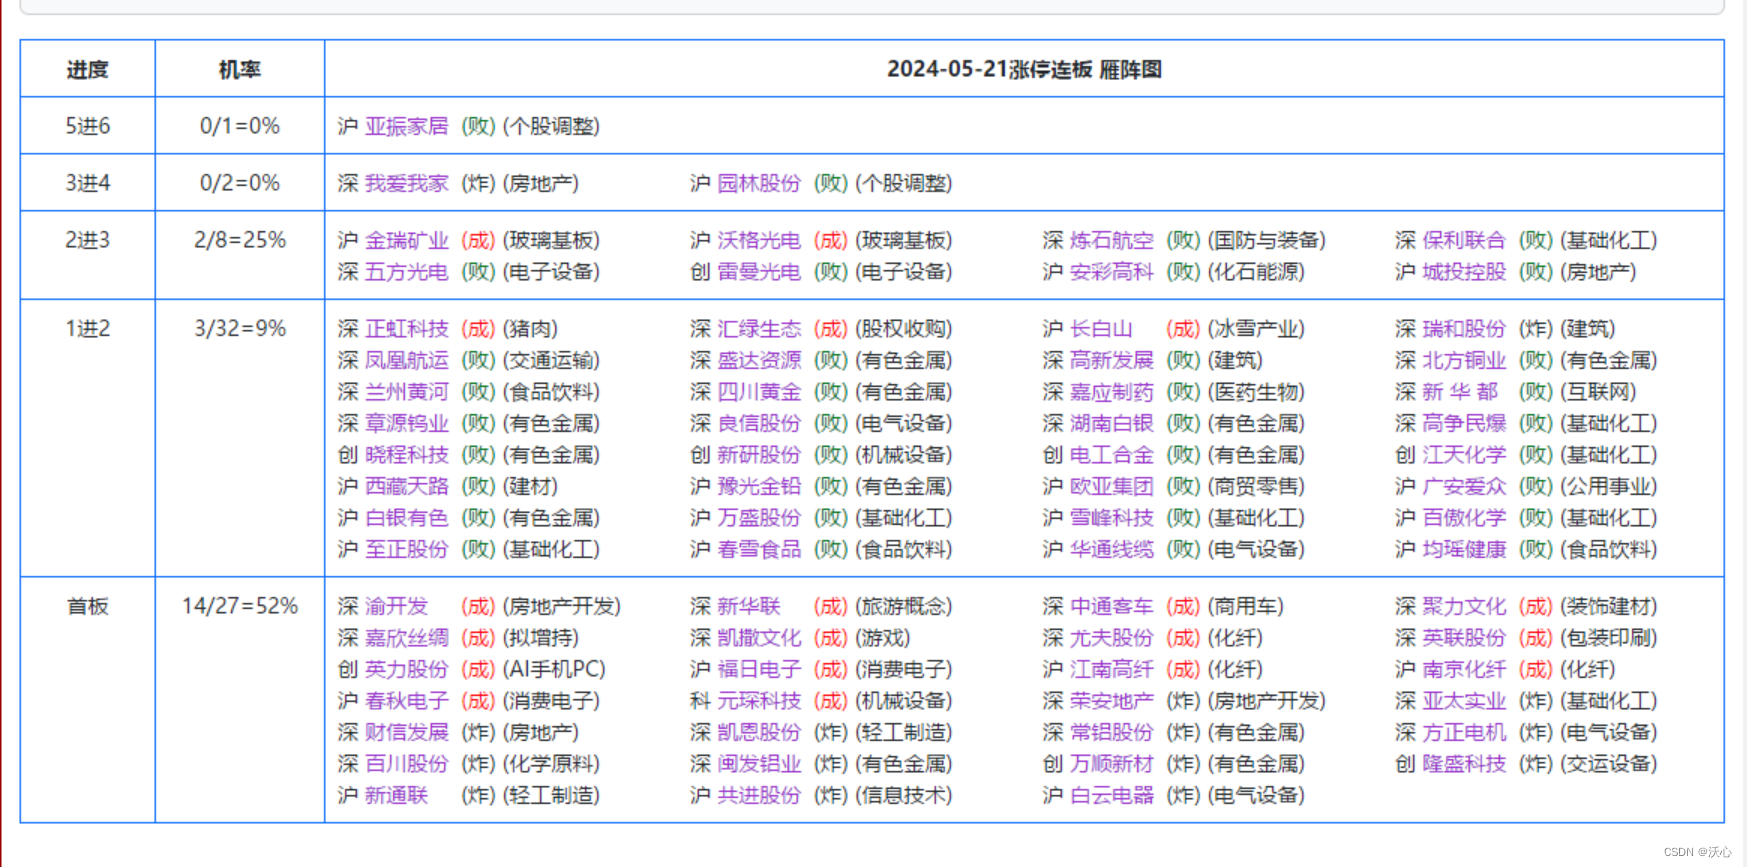
Task: Open the 元琛科技 stock link
Action: (x=759, y=701)
